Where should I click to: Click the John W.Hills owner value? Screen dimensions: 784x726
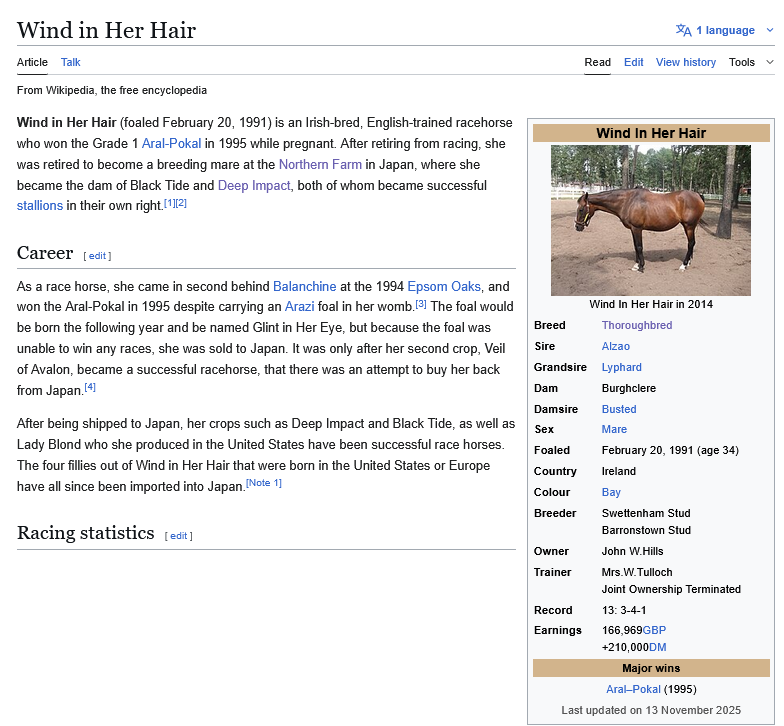(x=632, y=551)
